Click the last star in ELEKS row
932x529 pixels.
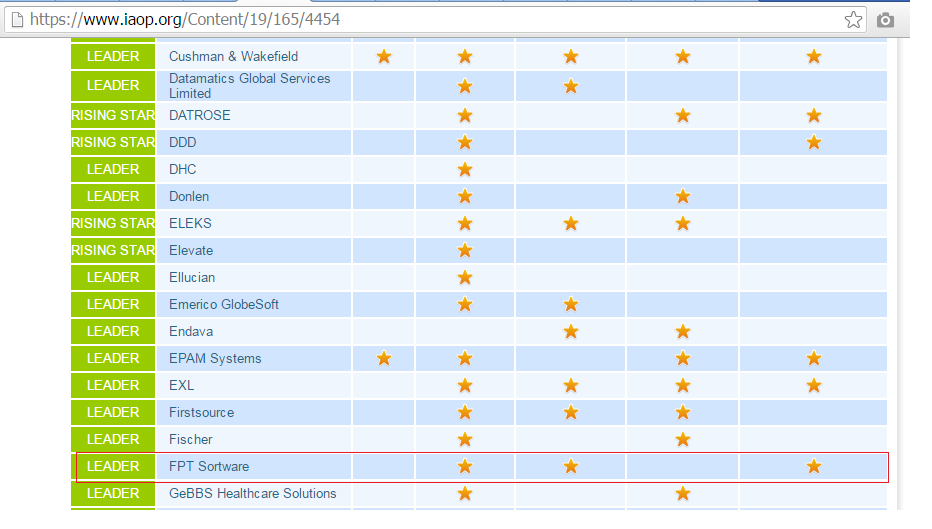(683, 223)
